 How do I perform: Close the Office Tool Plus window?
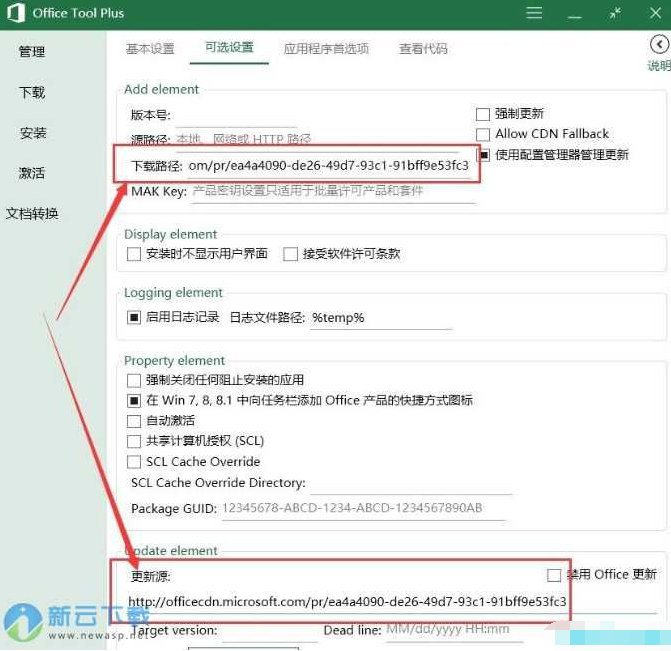pos(655,13)
